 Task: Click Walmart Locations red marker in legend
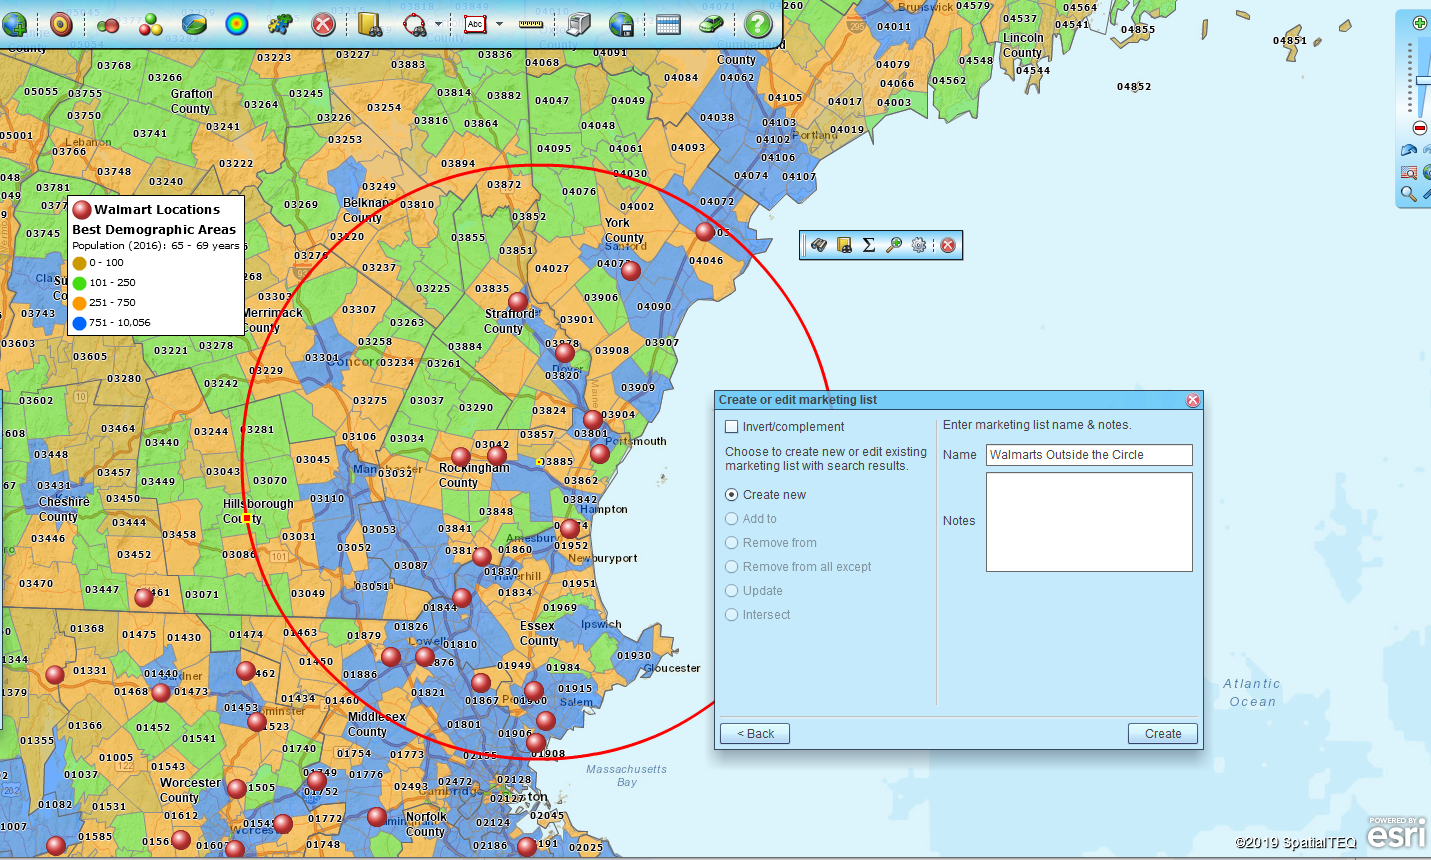(82, 210)
